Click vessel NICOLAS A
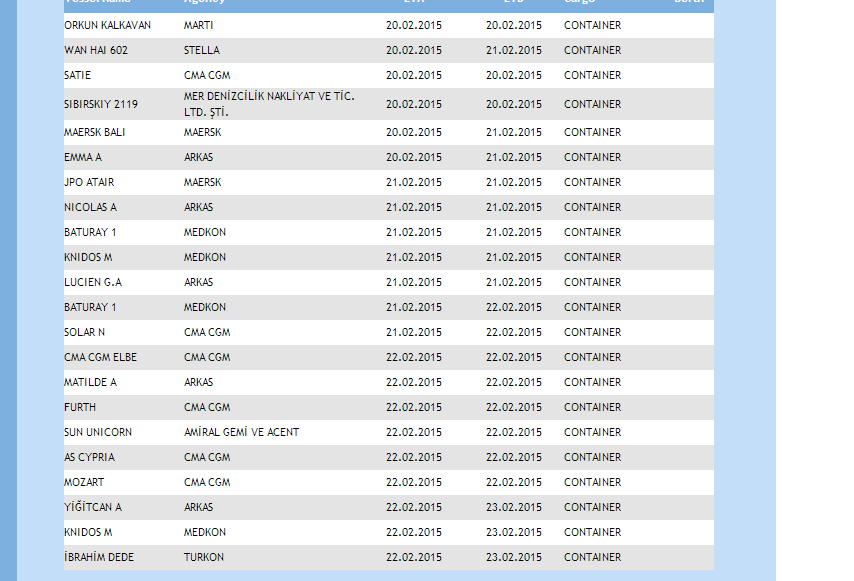Image resolution: width=854 pixels, height=581 pixels. click(90, 208)
